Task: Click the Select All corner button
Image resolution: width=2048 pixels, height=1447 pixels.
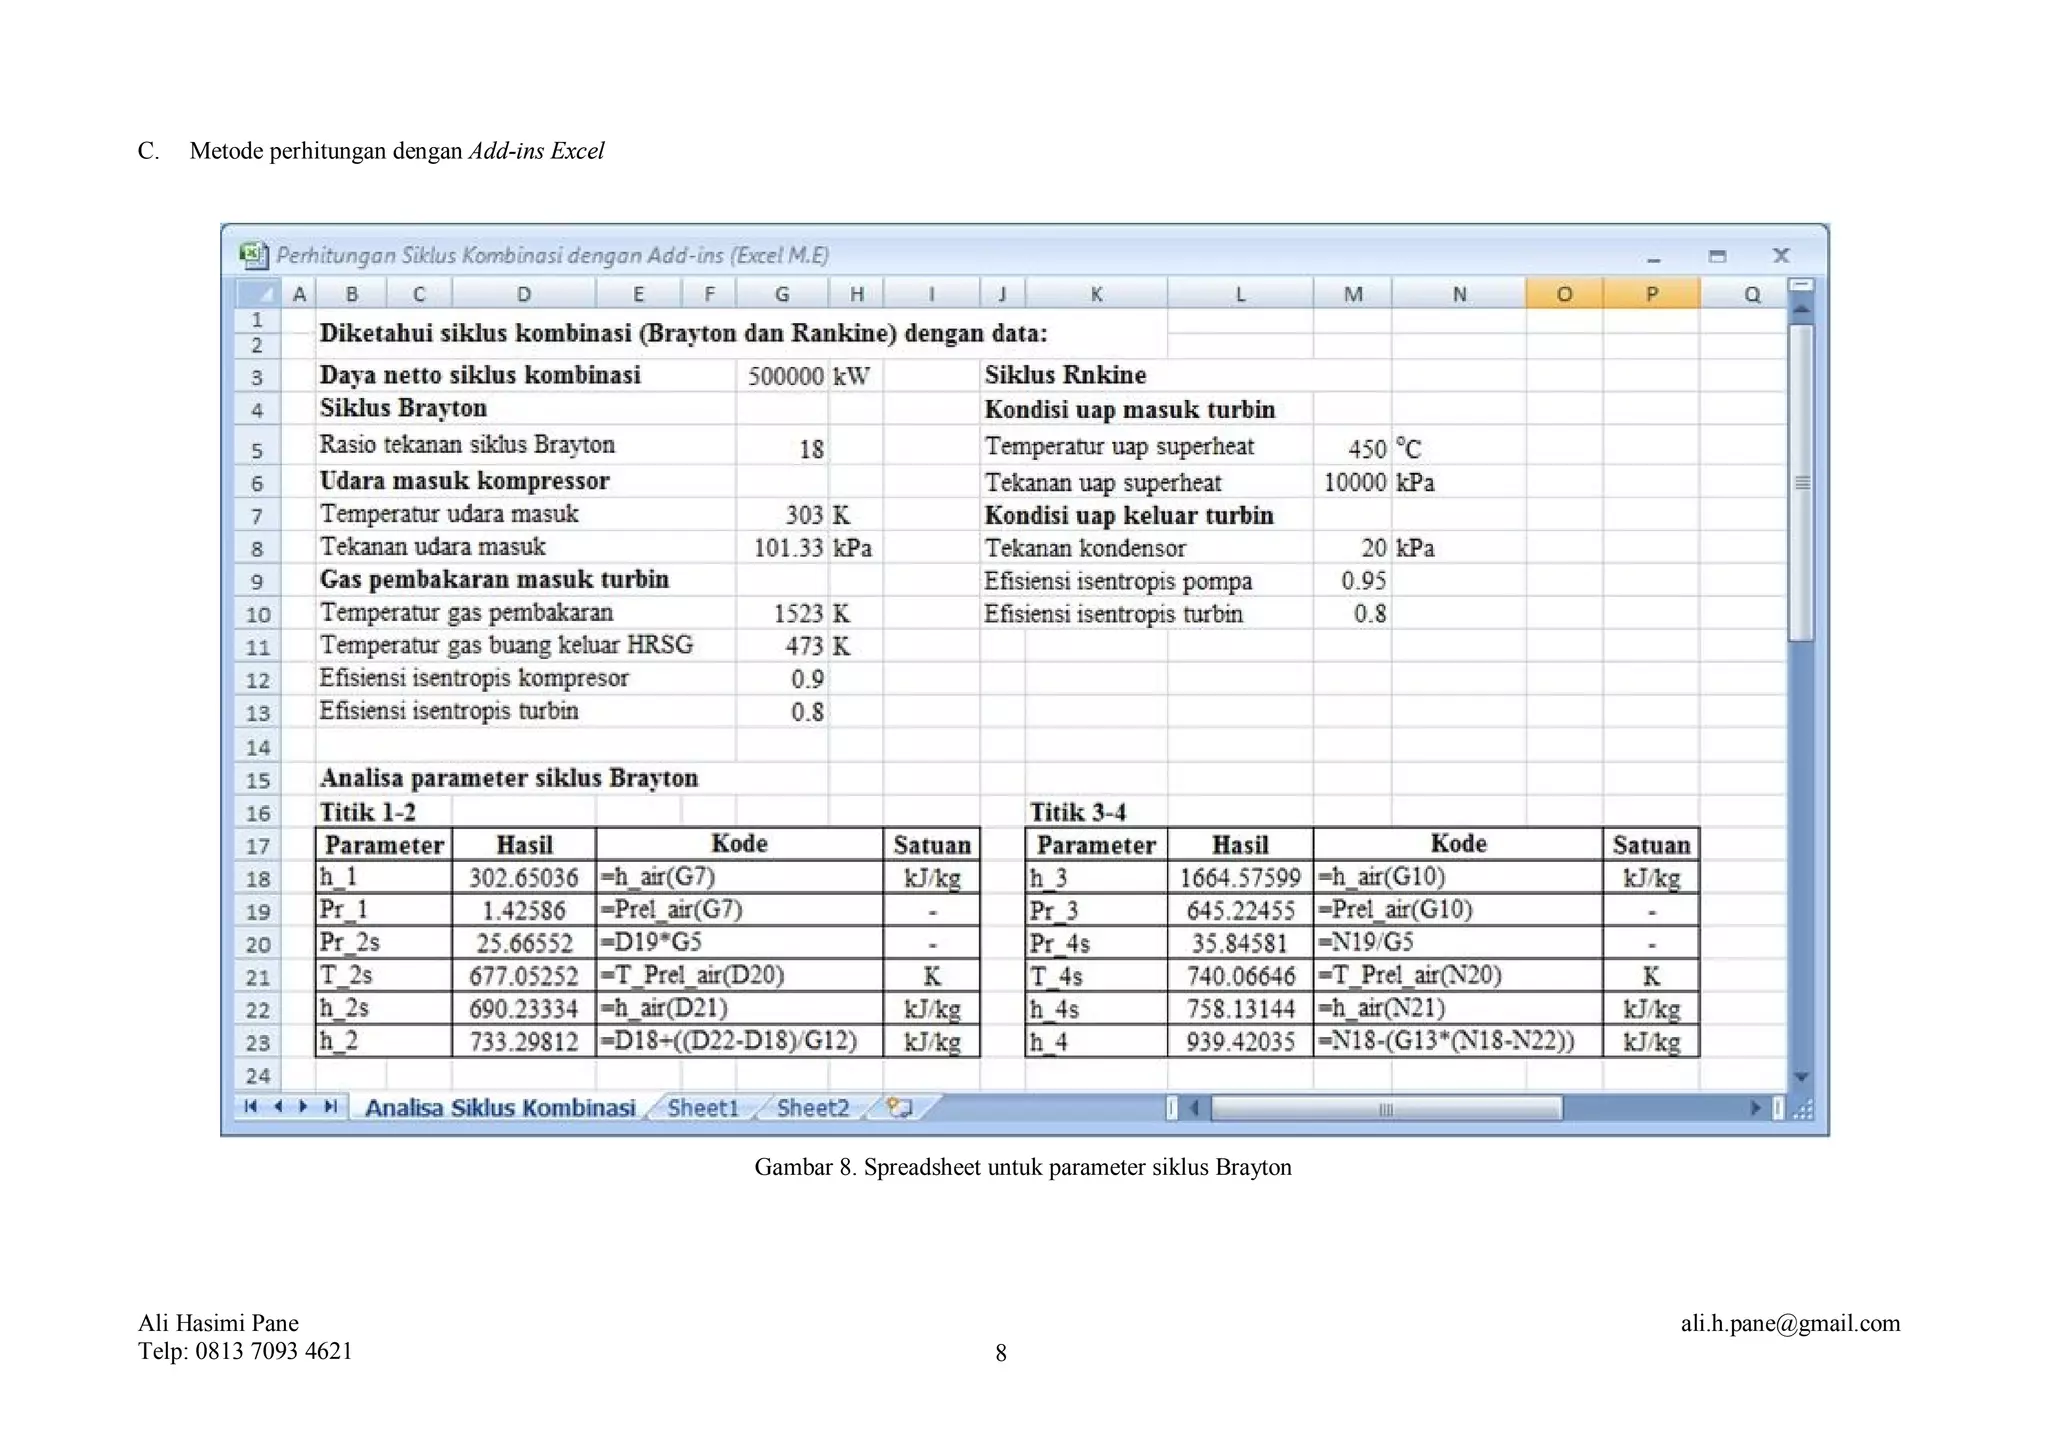Action: 259,294
